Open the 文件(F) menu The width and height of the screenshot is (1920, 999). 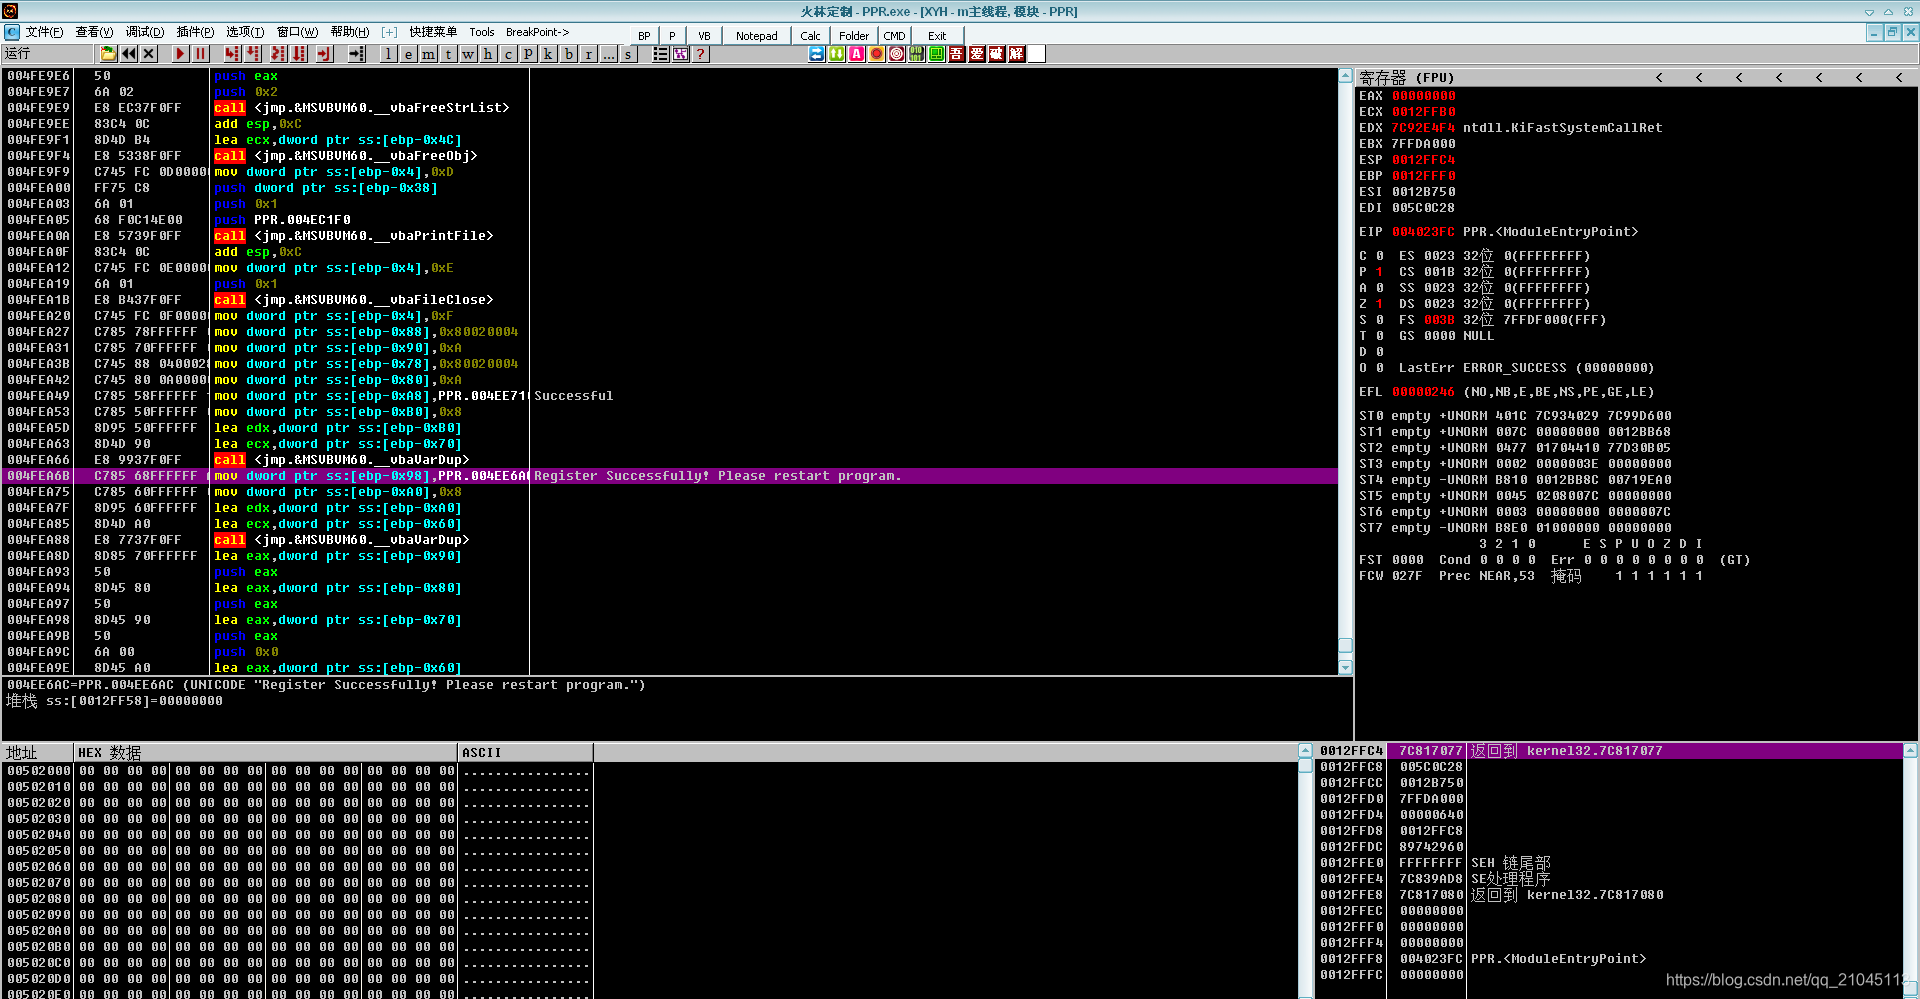(x=45, y=32)
